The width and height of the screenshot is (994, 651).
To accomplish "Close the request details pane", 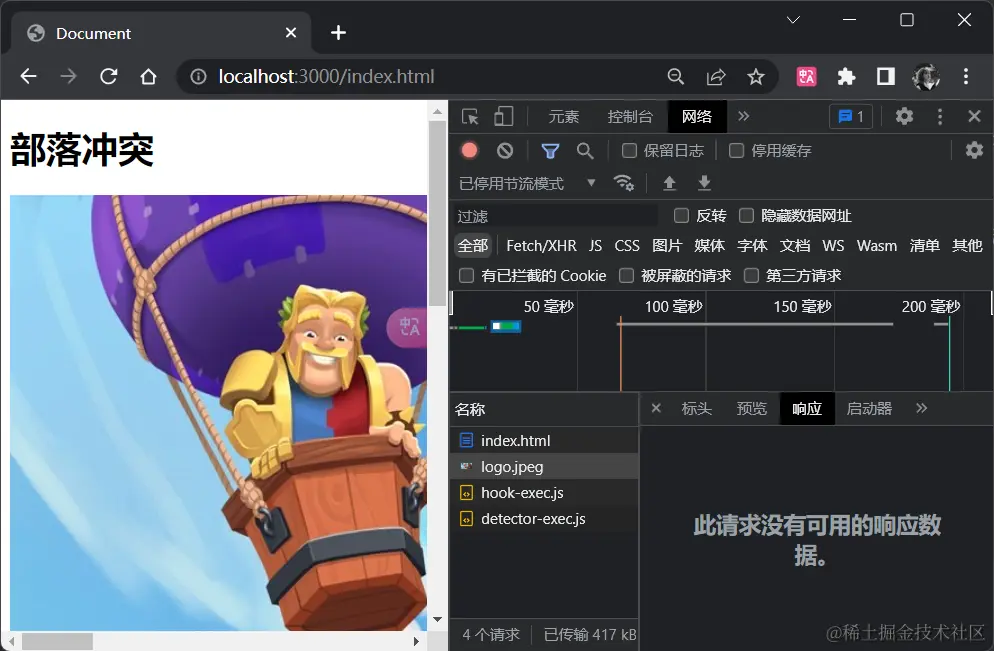I will click(x=656, y=408).
